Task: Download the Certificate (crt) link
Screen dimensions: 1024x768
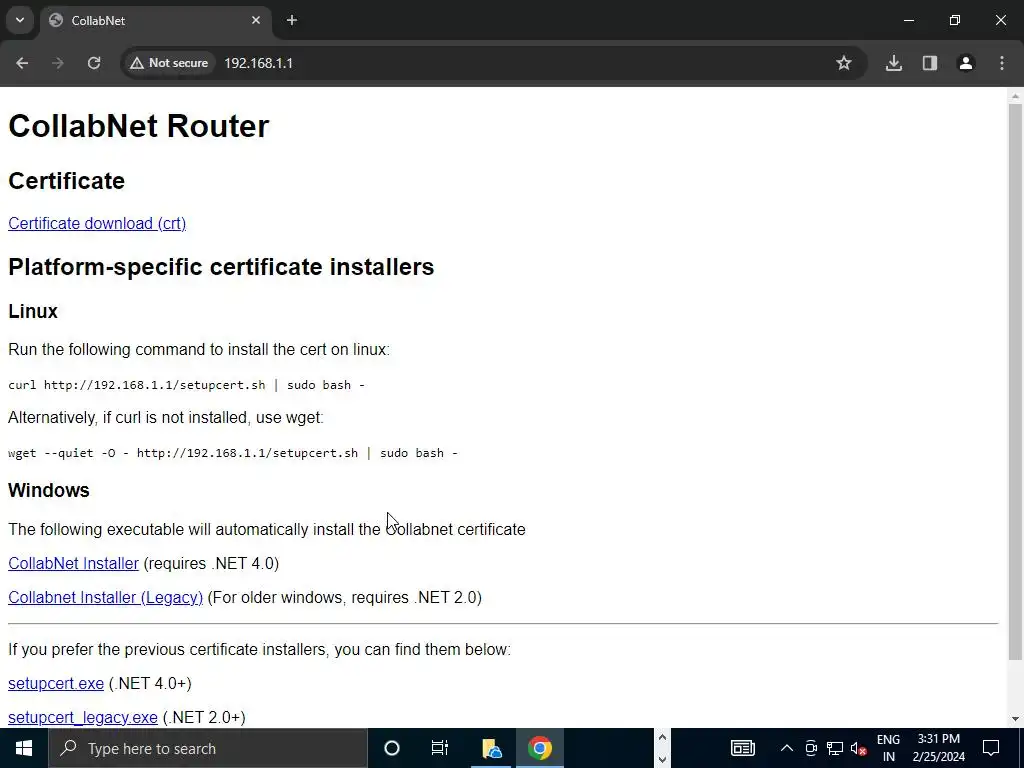Action: point(97,223)
